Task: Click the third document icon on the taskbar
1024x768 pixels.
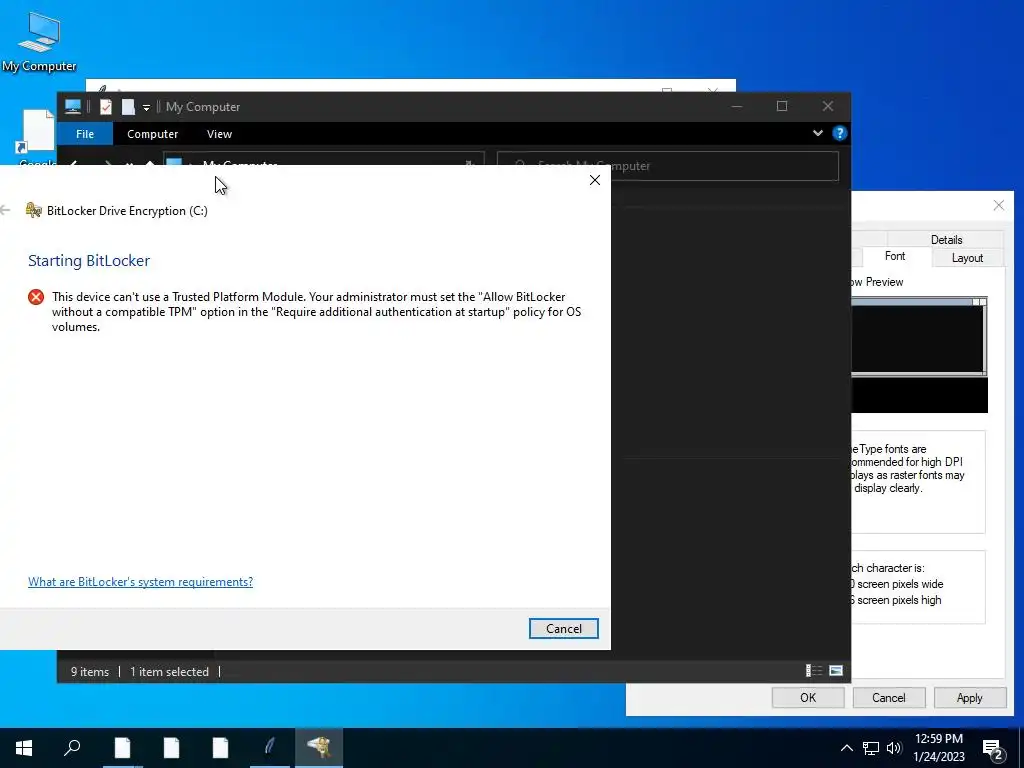Action: 220,748
